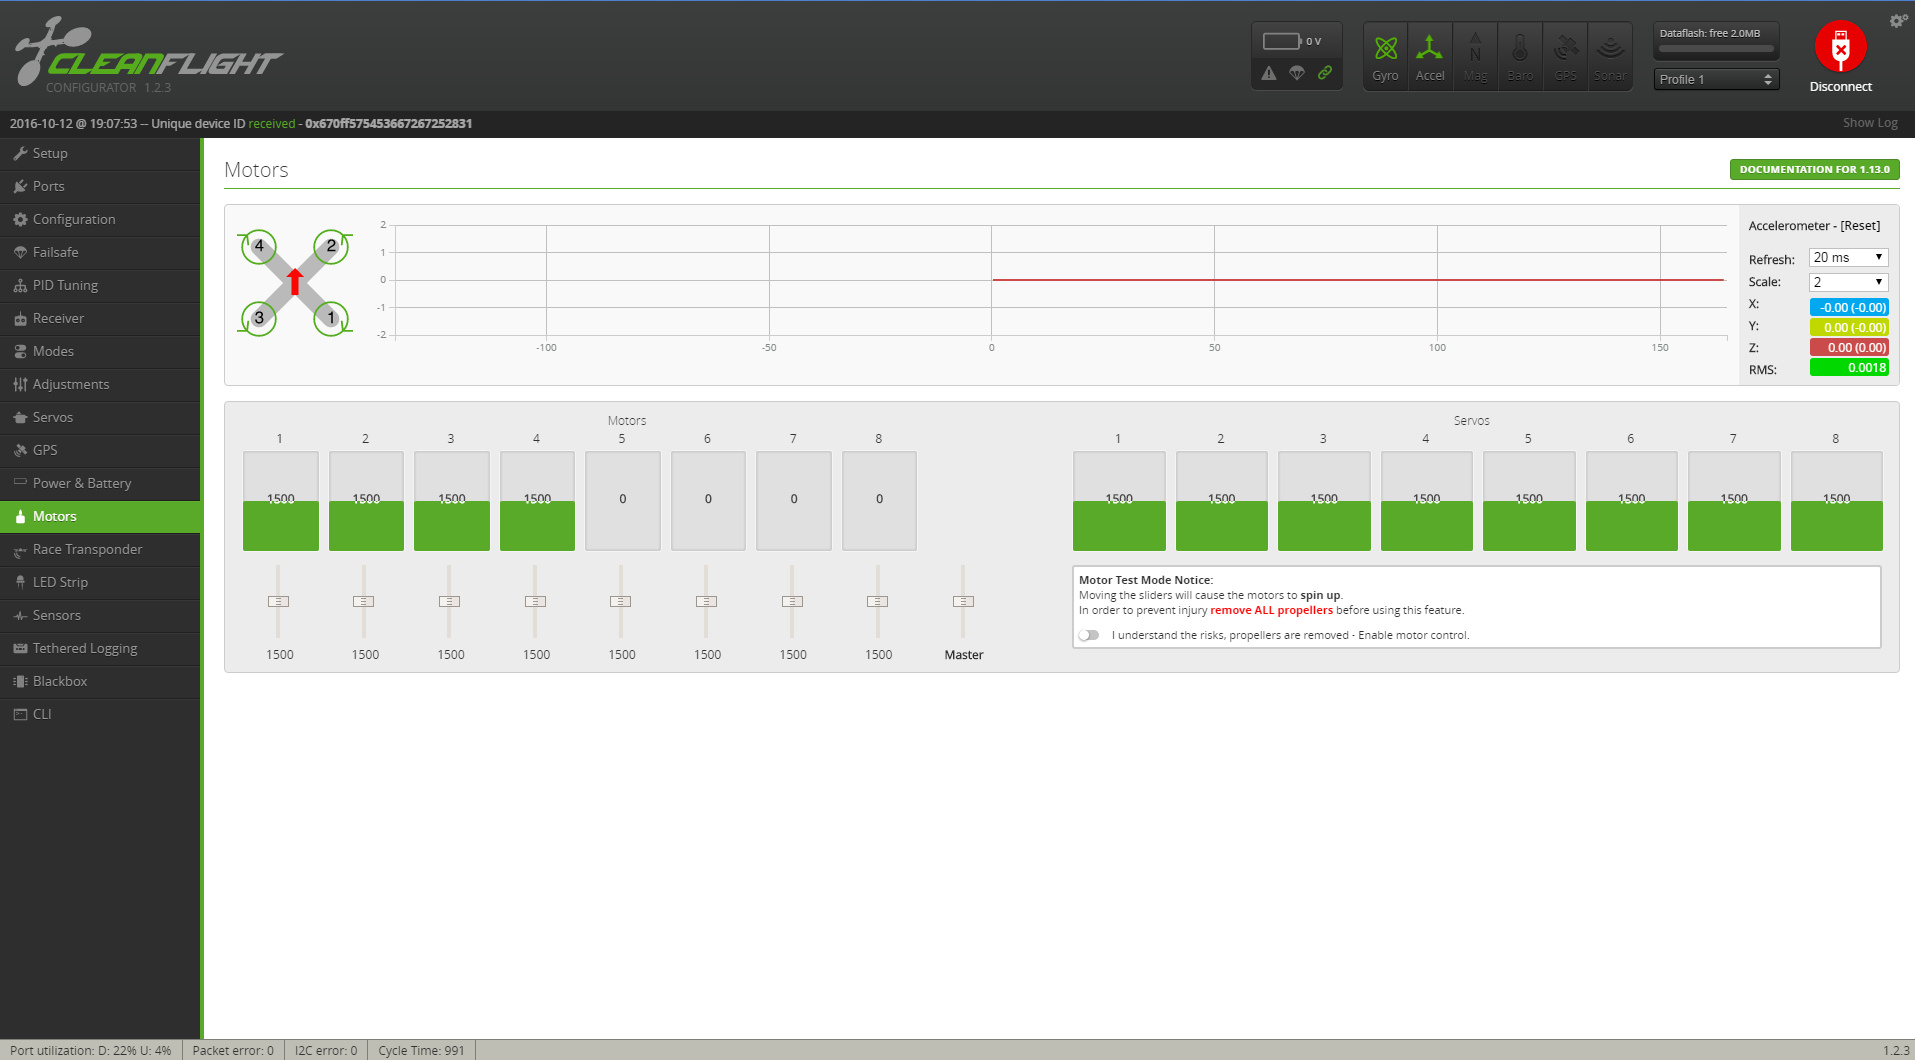Click Documentation for 1.13.0 button
The width and height of the screenshot is (1915, 1060).
click(1814, 169)
